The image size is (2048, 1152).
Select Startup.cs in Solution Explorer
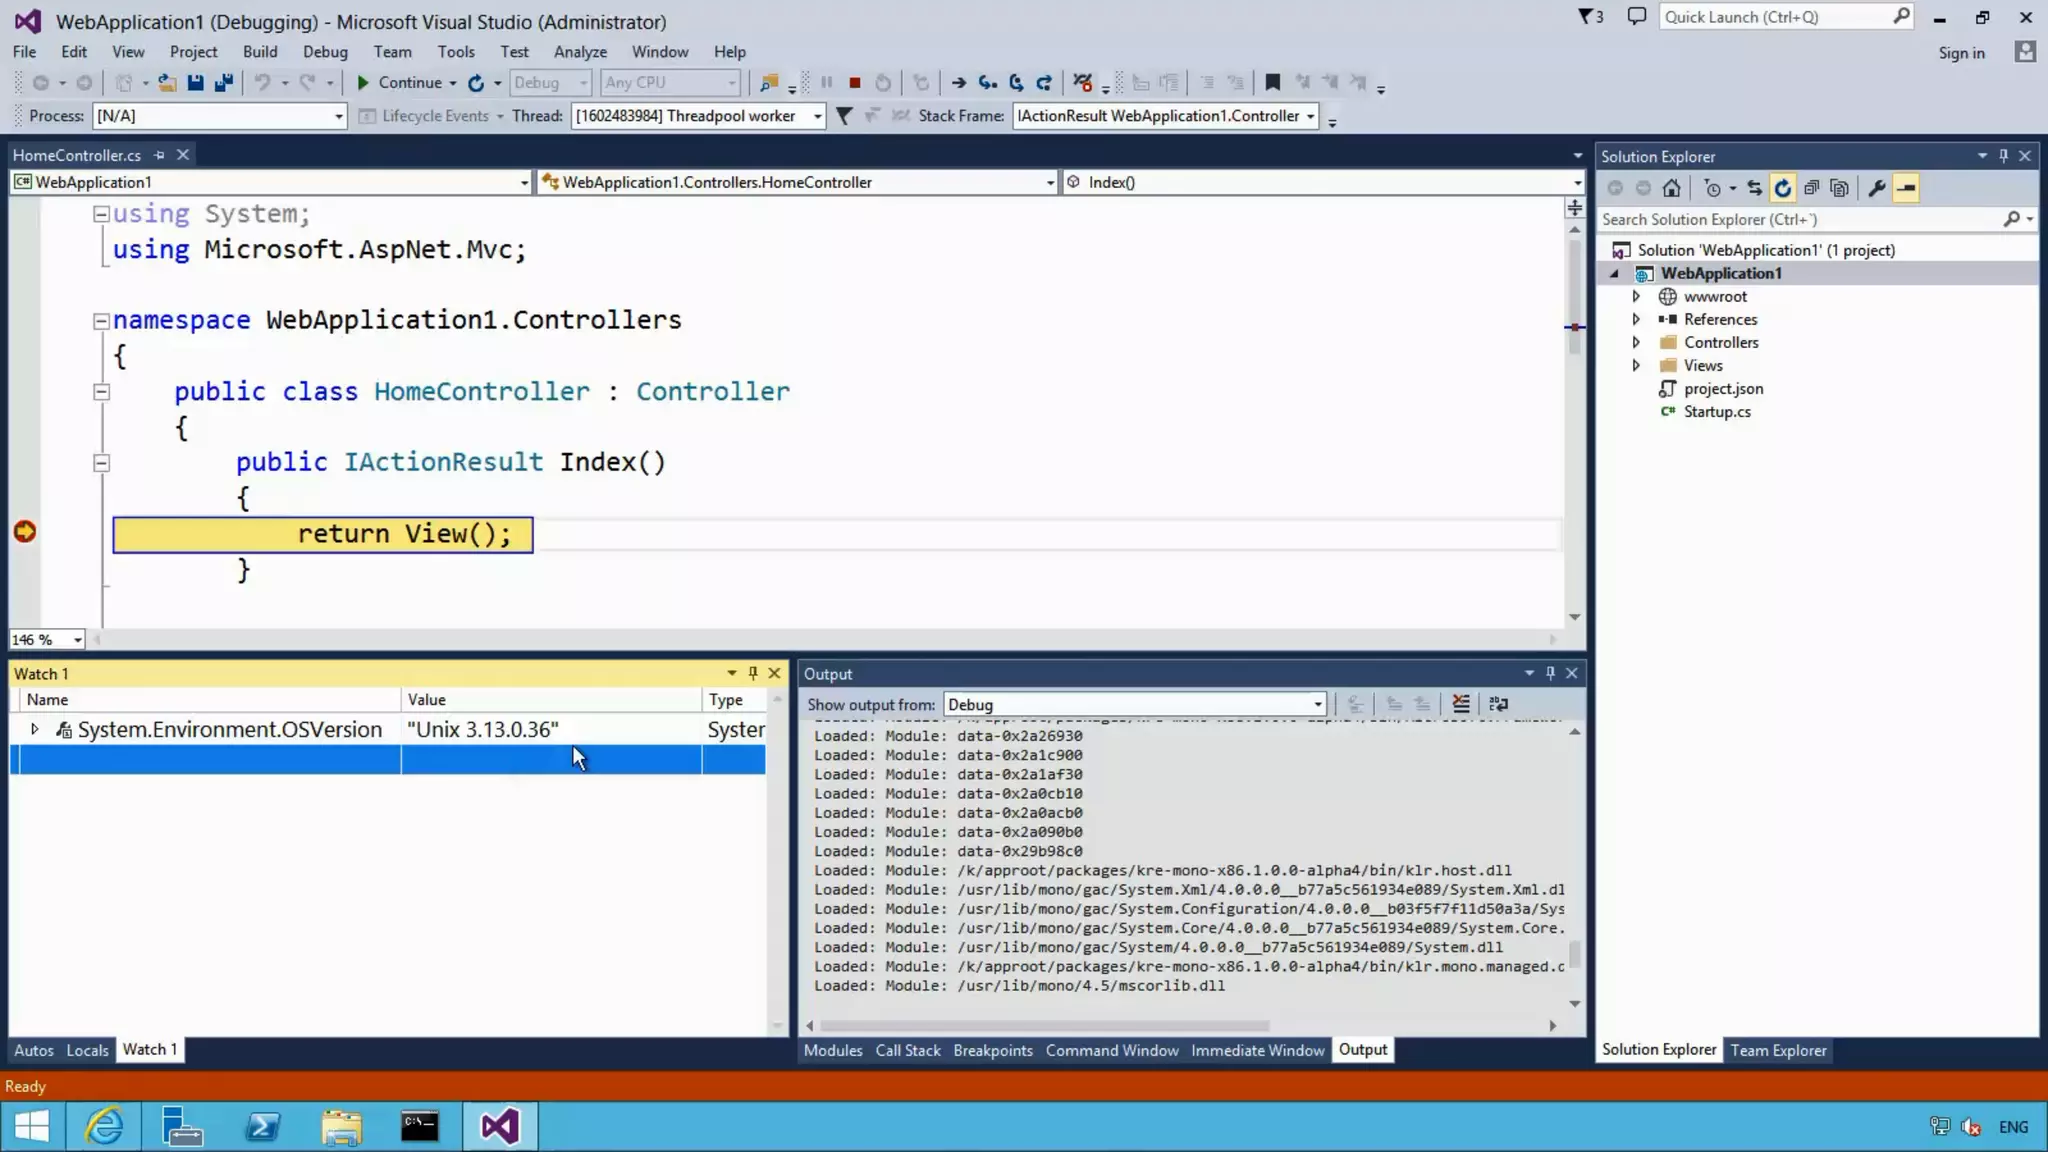[x=1716, y=412]
